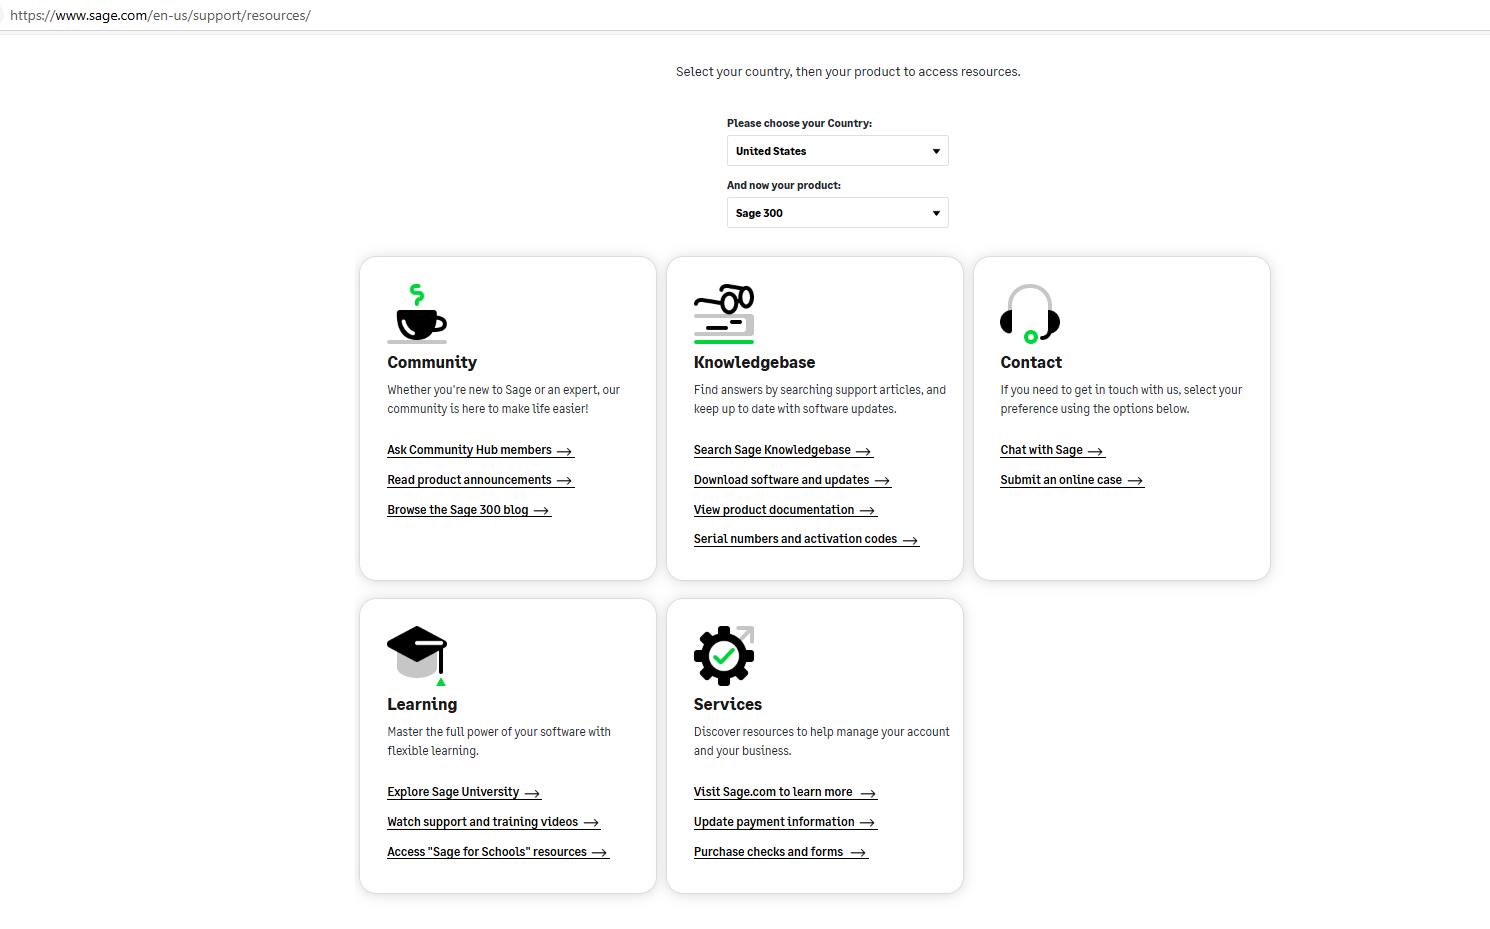
Task: Open Serial numbers and activation codes link
Action: (806, 539)
